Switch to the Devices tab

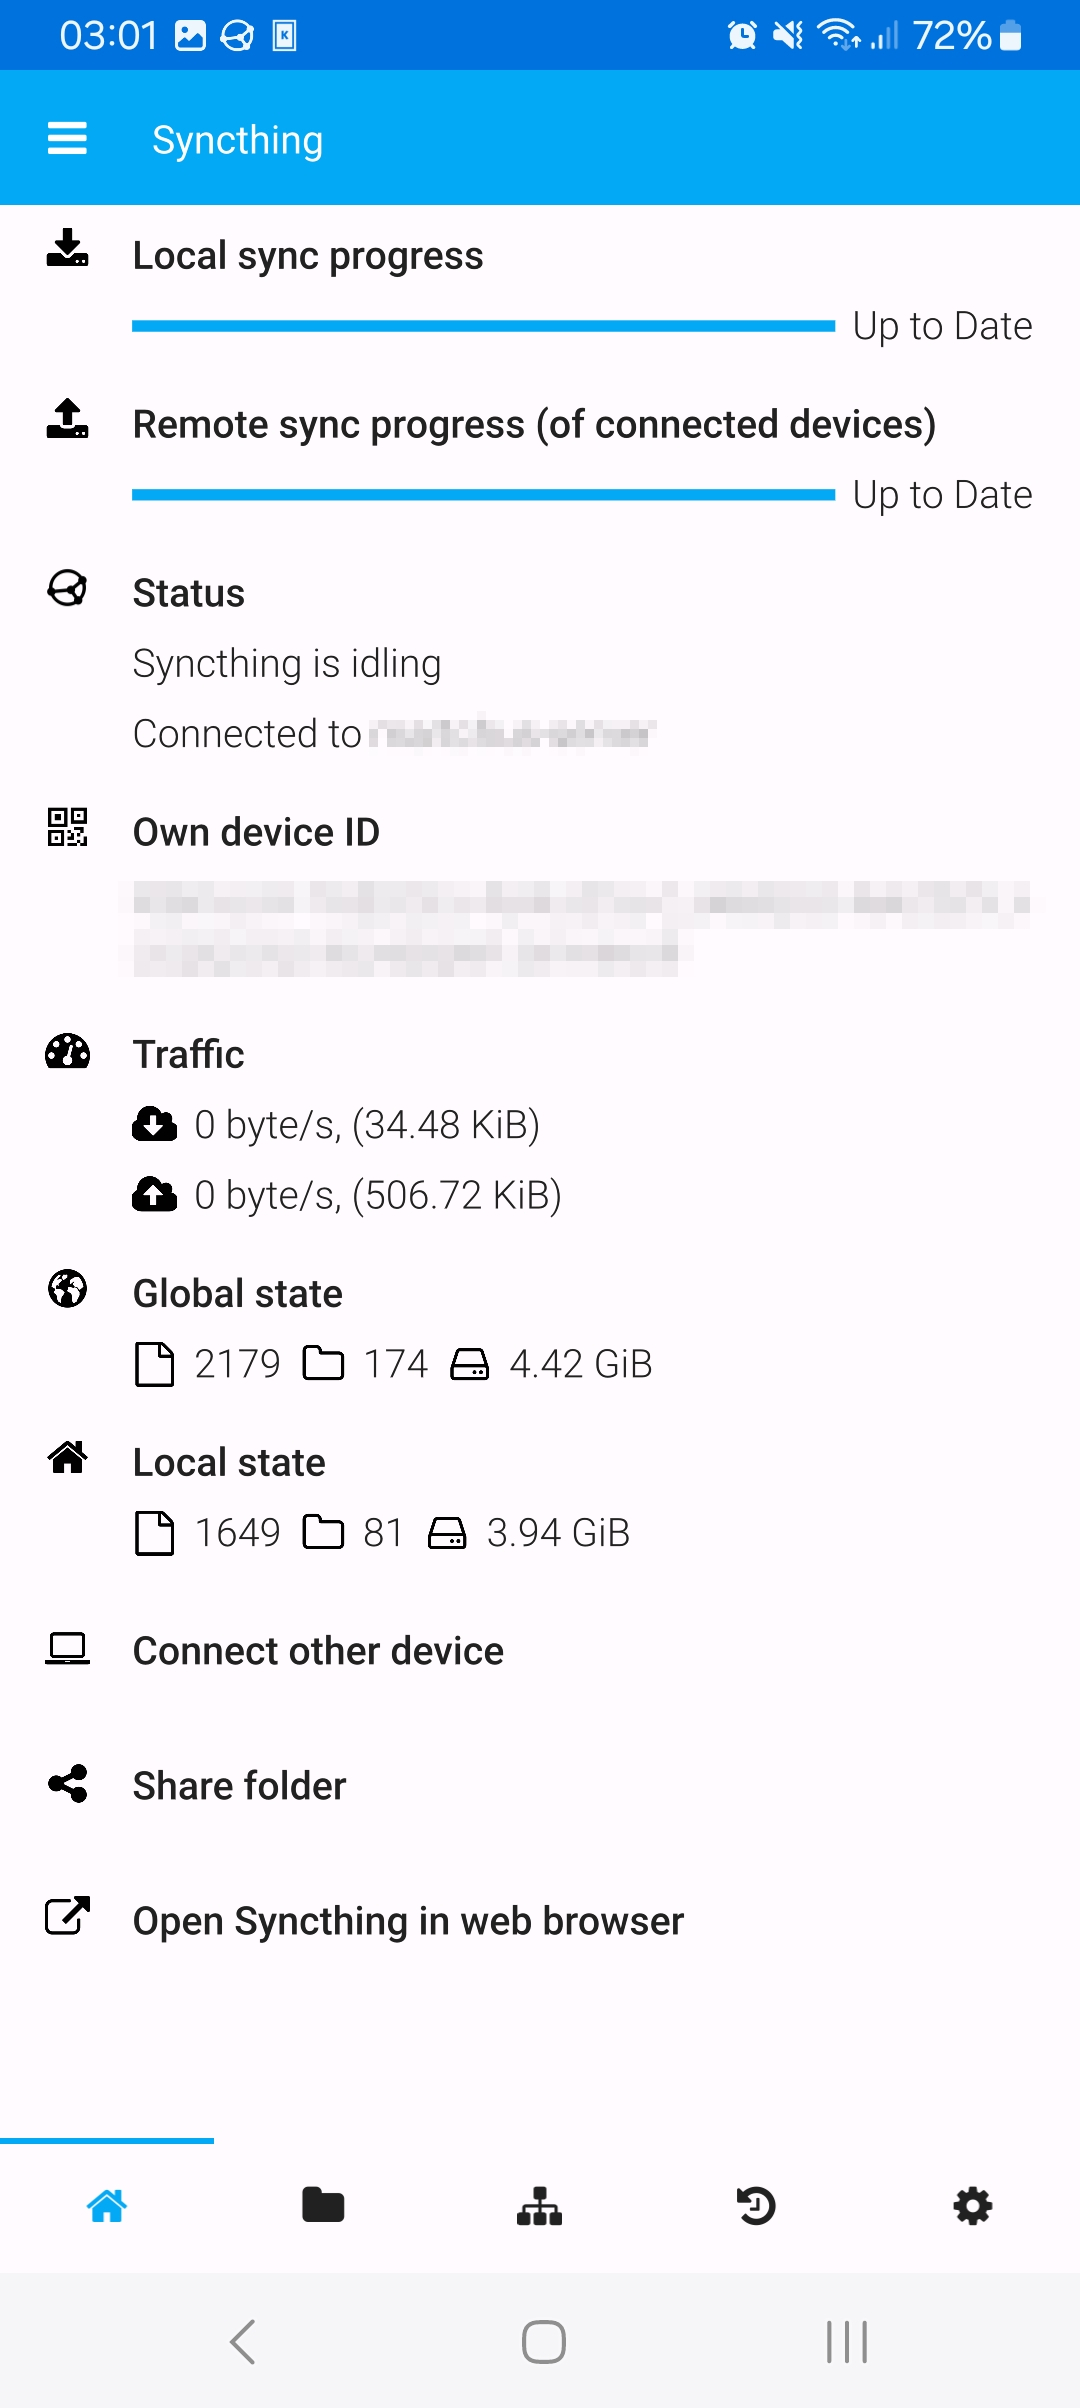(x=539, y=2205)
